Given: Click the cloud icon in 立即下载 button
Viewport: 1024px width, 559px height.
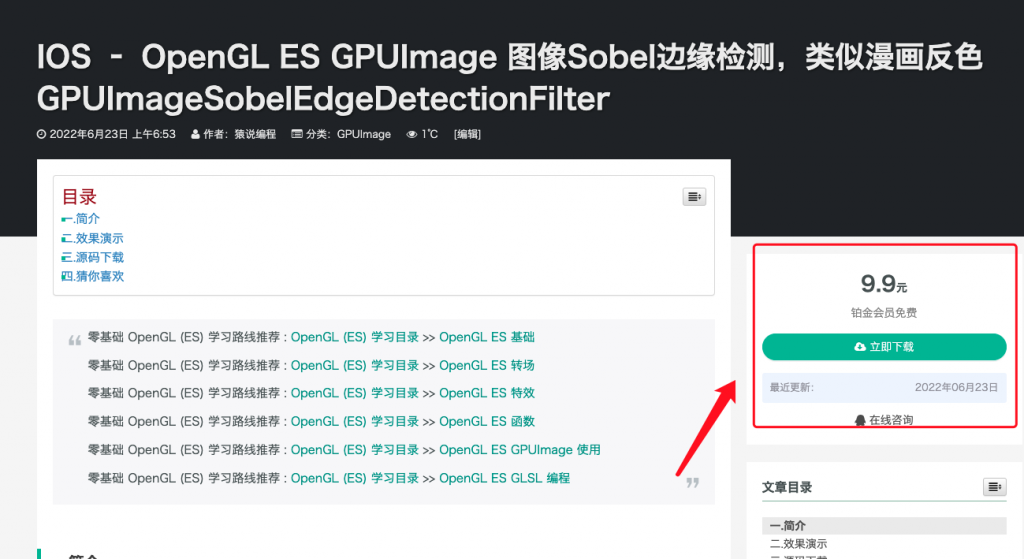Looking at the screenshot, I should click(x=860, y=347).
